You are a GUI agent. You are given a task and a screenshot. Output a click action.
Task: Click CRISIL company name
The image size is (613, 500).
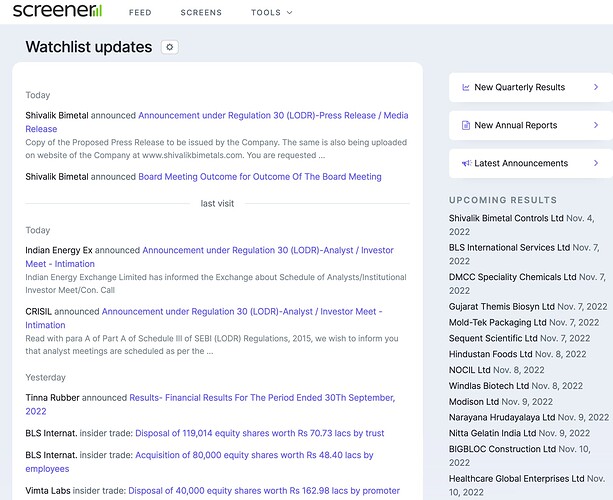tap(38, 312)
